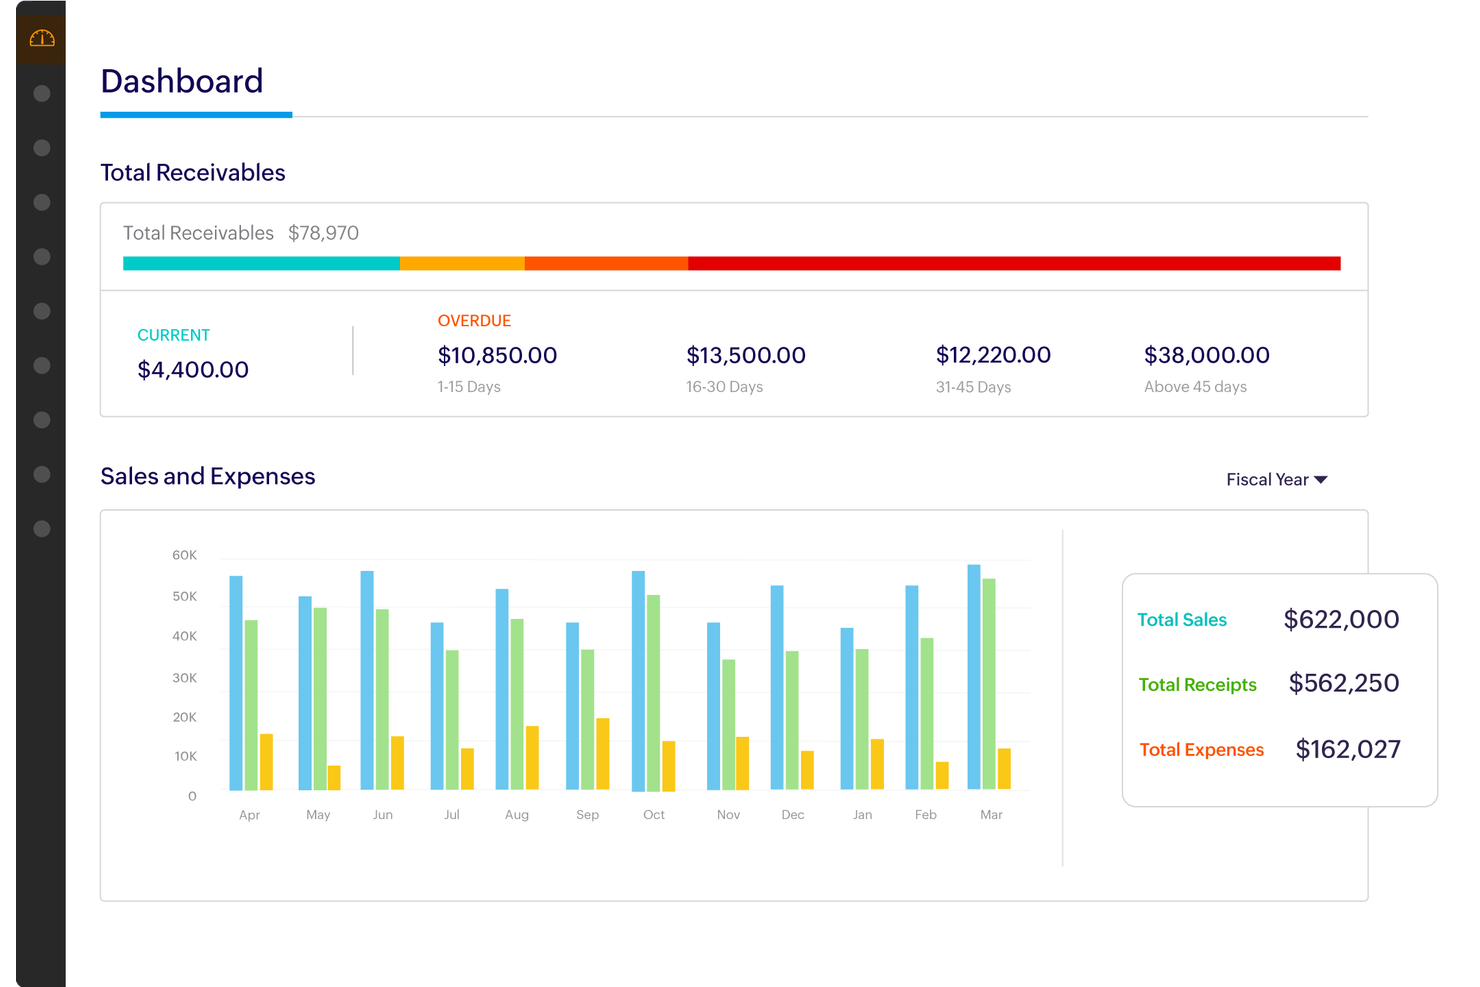The image size is (1480, 987).
Task: Click the fifth sidebar navigation dot icon
Action: click(x=41, y=310)
